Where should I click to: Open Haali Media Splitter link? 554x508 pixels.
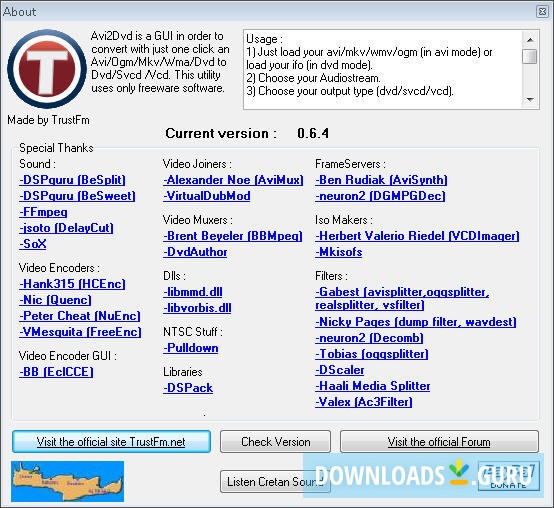pos(373,386)
